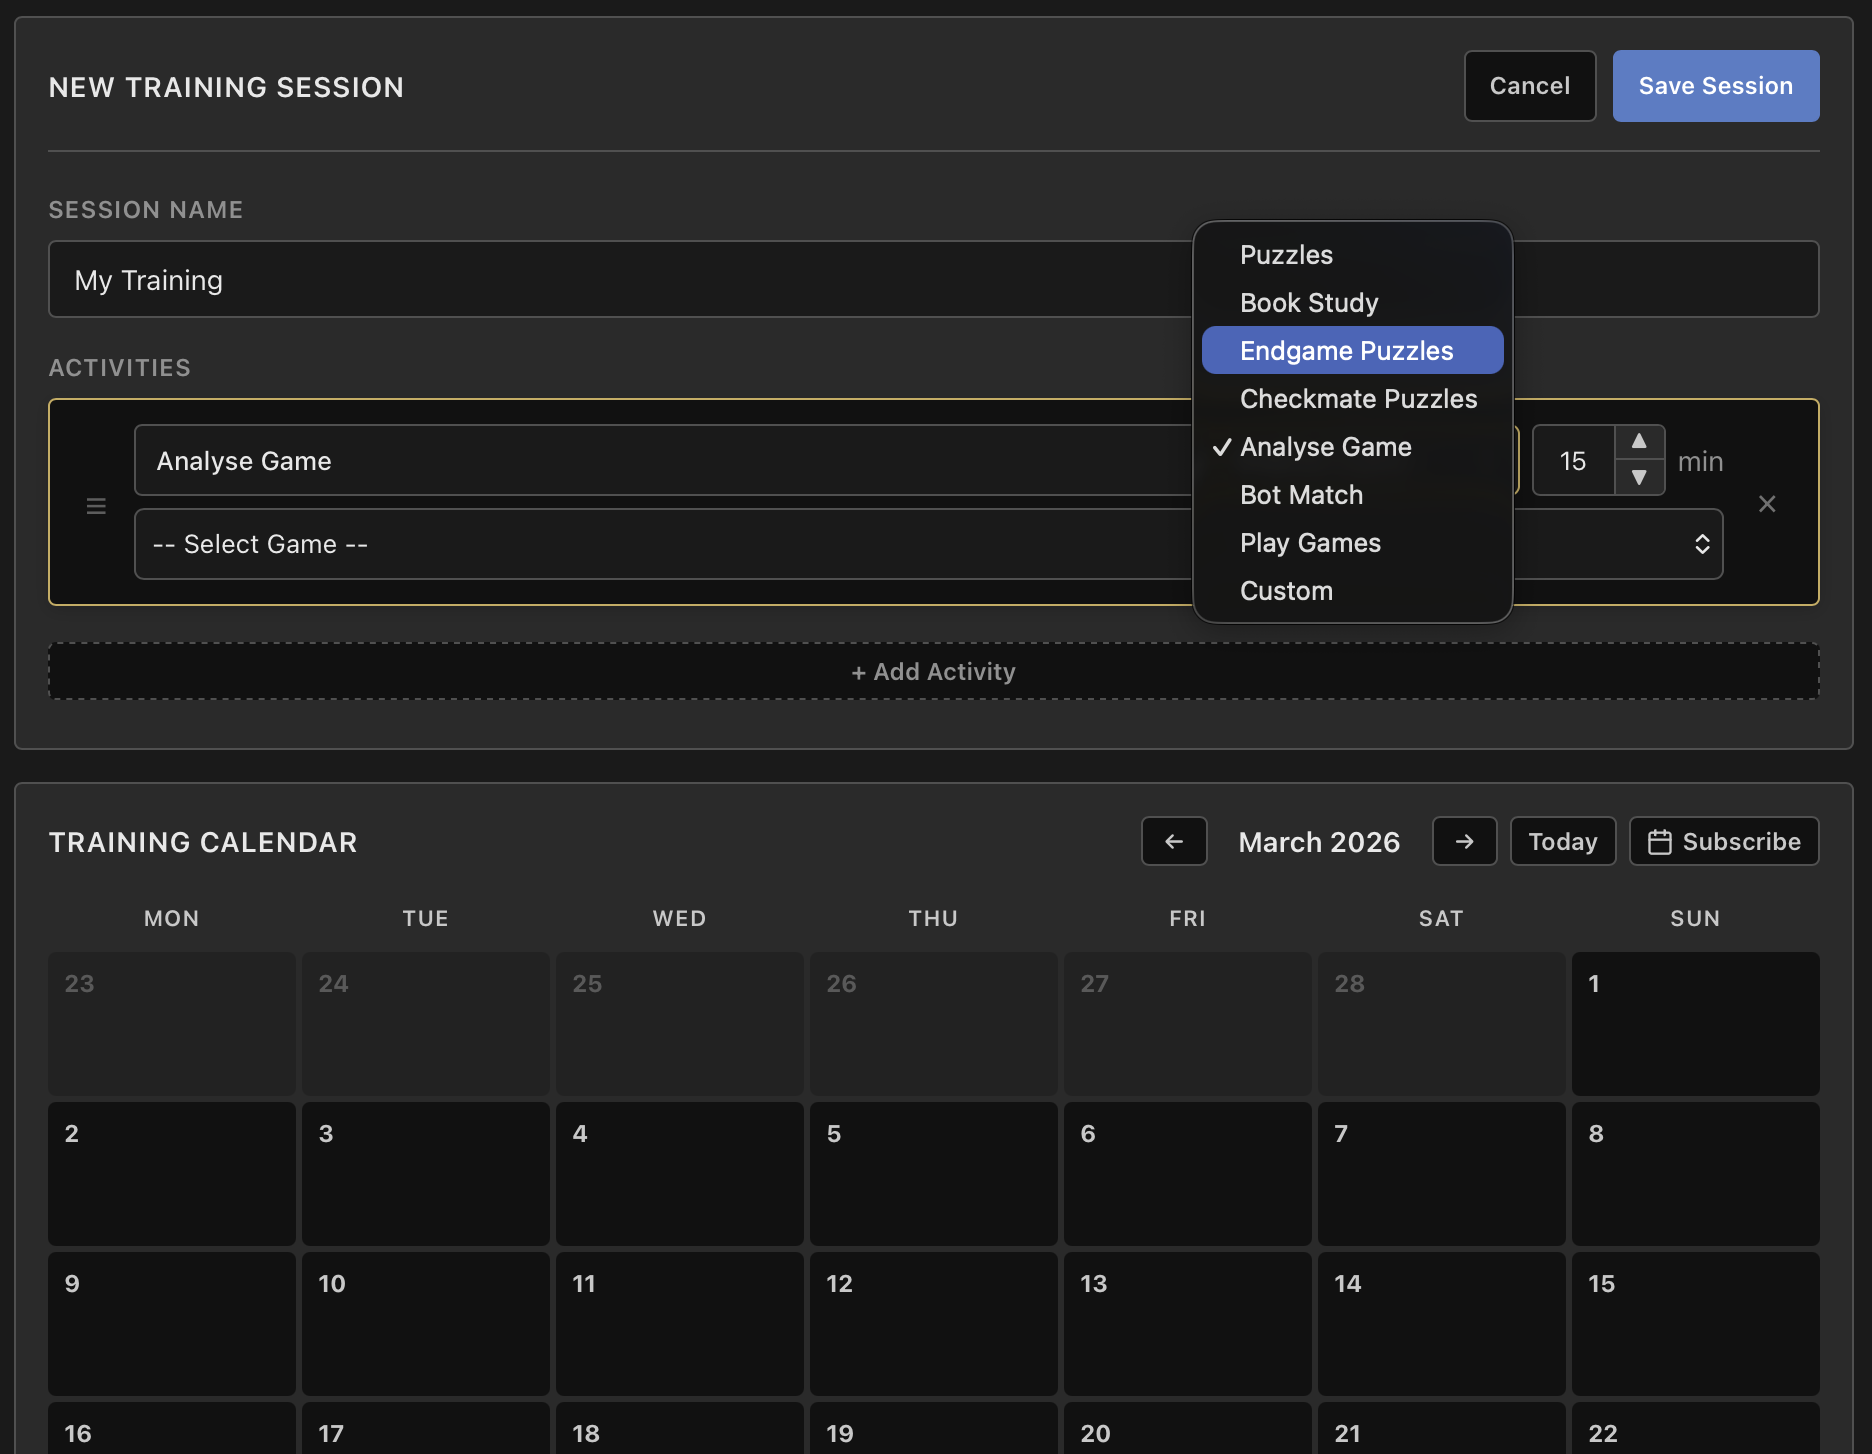1872x1454 pixels.
Task: Go to the next month arrow
Action: click(x=1464, y=841)
